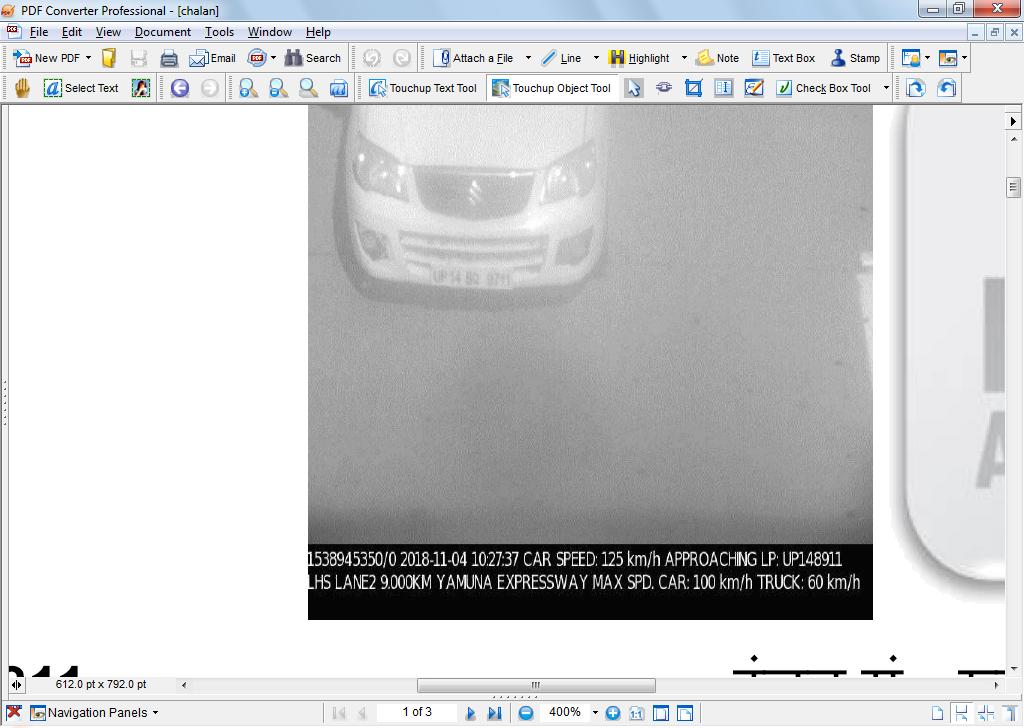Image resolution: width=1024 pixels, height=728 pixels.
Task: Click the fit page icon in status bar
Action: click(x=661, y=713)
